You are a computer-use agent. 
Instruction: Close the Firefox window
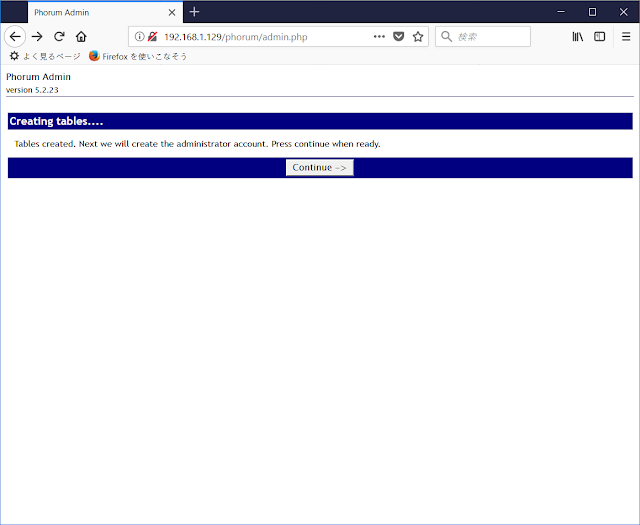(623, 12)
